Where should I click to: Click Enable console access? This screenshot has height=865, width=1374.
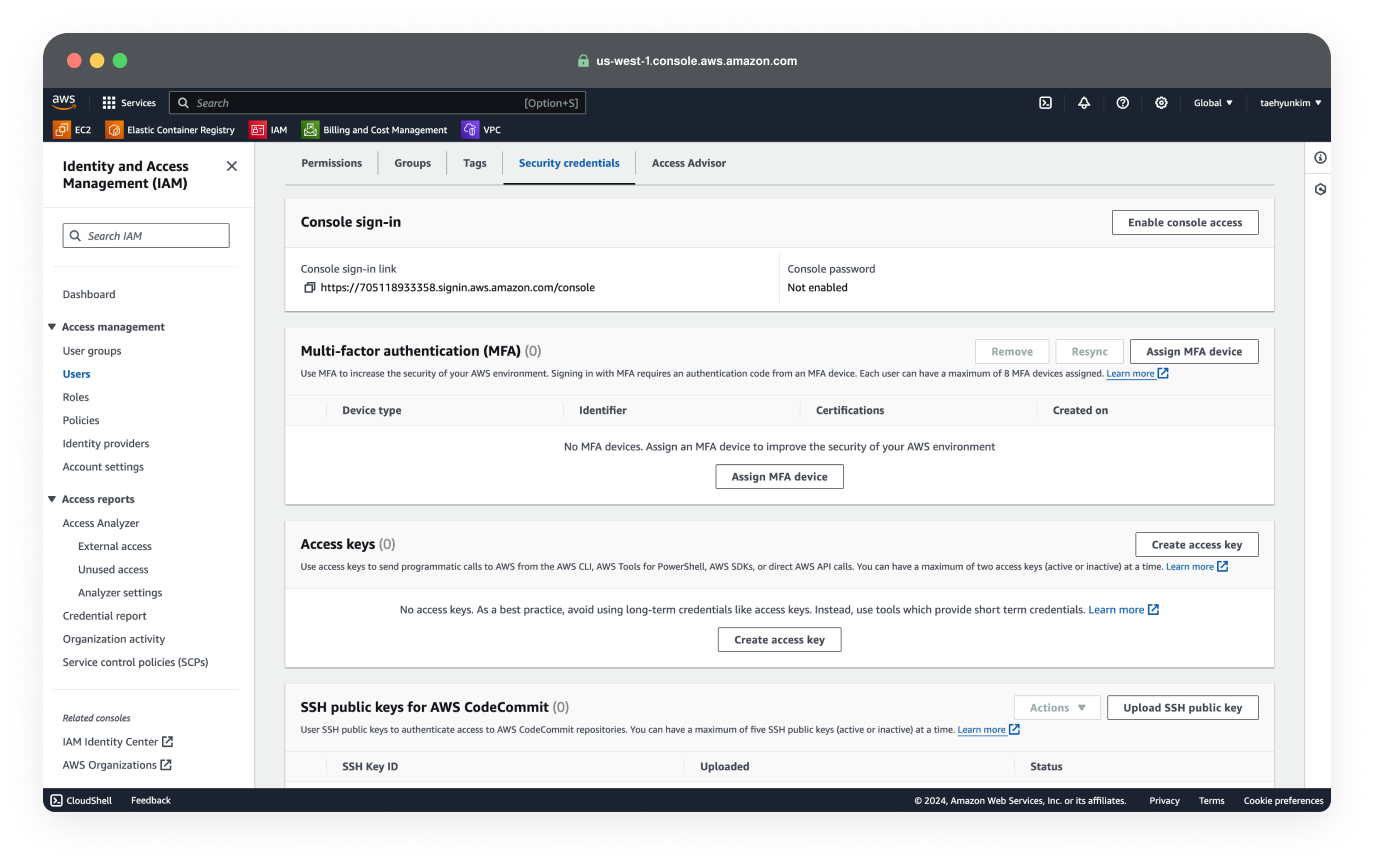[x=1185, y=222]
